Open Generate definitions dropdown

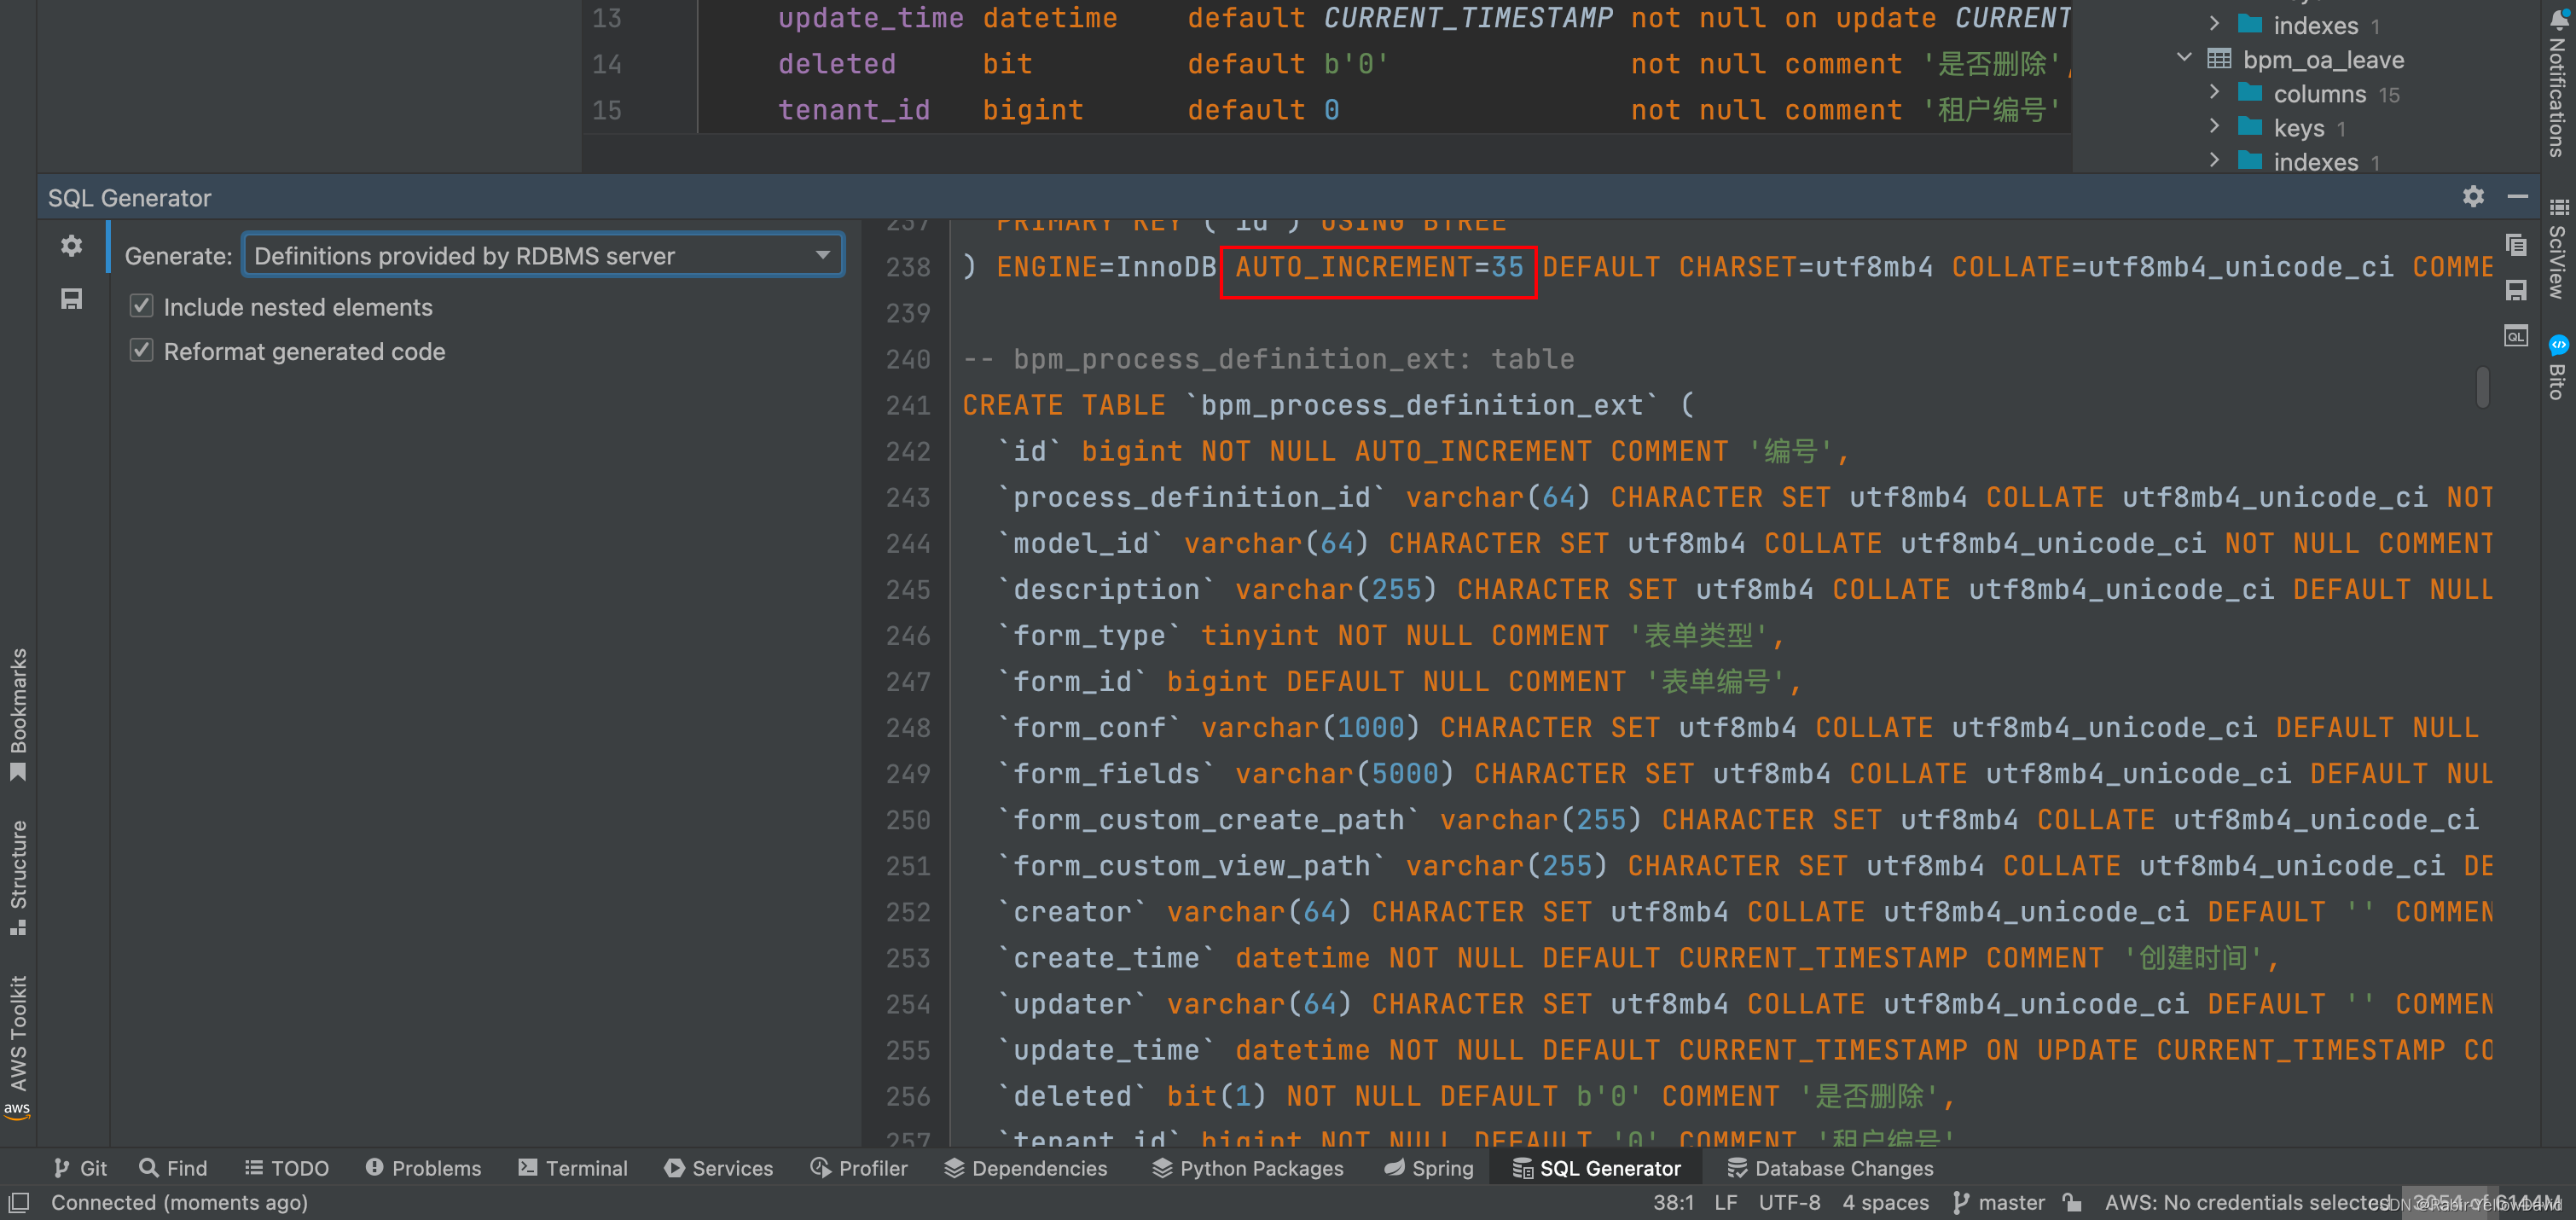[x=543, y=256]
